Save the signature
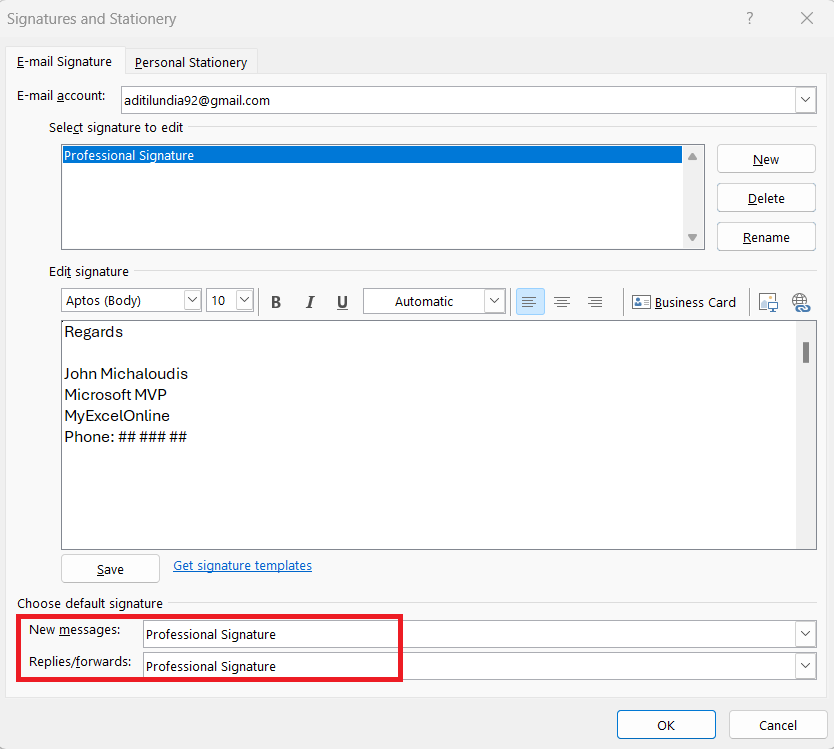This screenshot has width=834, height=749. [110, 569]
